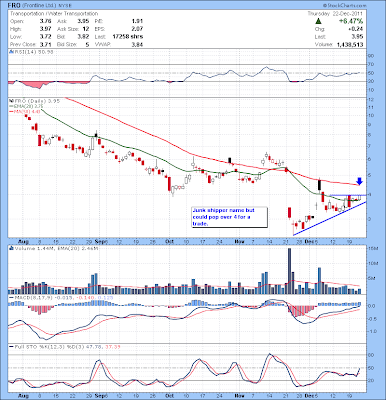Image resolution: width=386 pixels, height=400 pixels.
Task: Click the Aug label under stochastic panel
Action: click(x=24, y=396)
